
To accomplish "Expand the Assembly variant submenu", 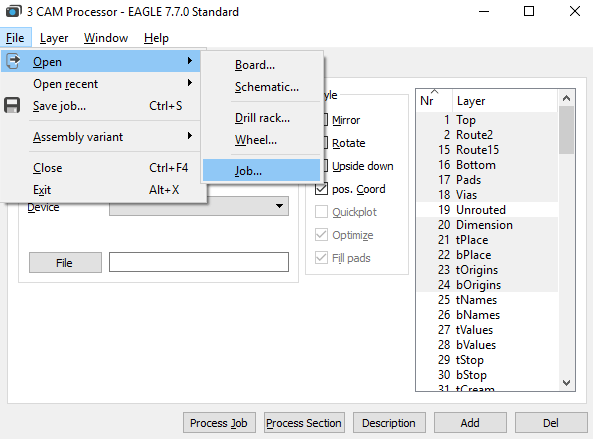I will pos(100,137).
